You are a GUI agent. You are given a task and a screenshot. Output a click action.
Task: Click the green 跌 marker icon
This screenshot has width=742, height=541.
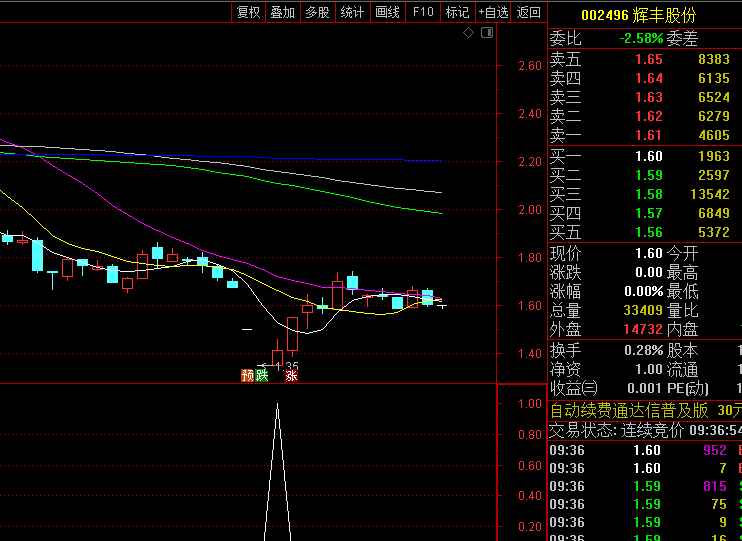(261, 375)
